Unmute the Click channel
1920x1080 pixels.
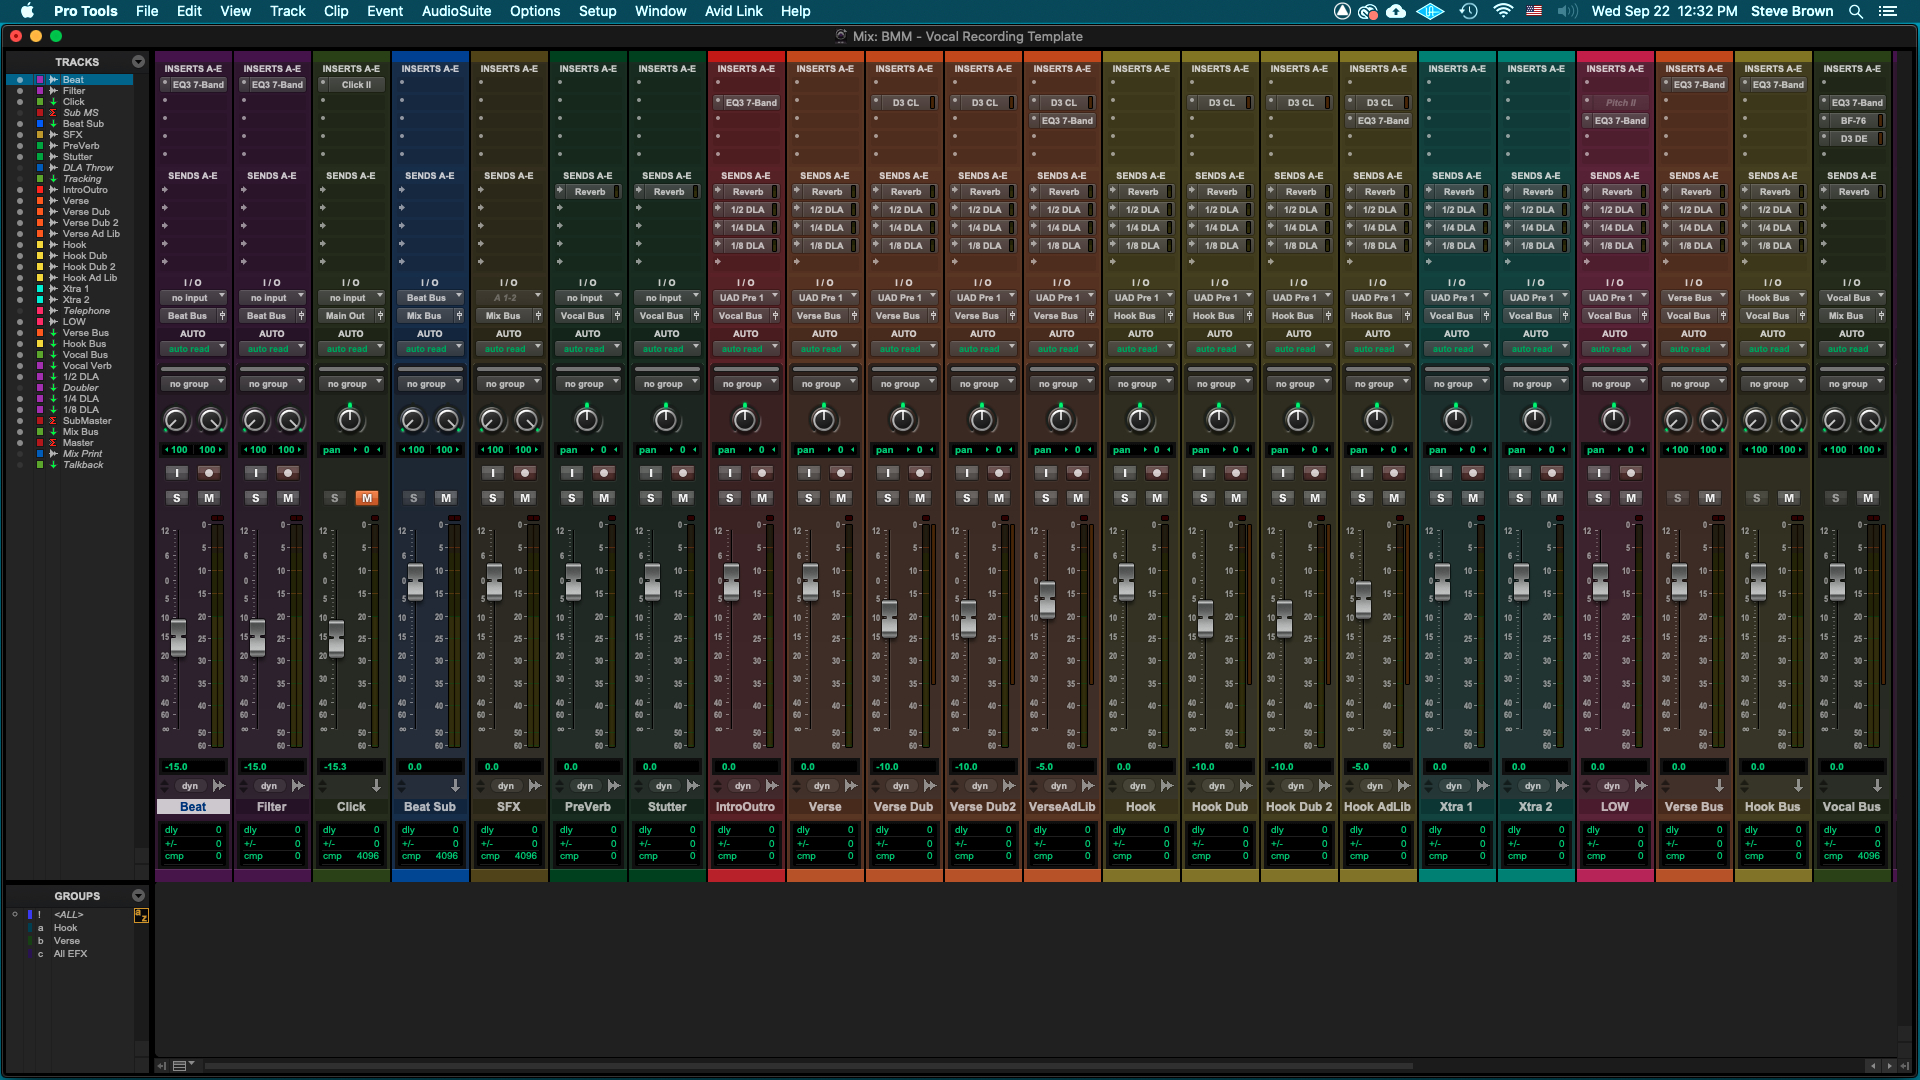(367, 498)
